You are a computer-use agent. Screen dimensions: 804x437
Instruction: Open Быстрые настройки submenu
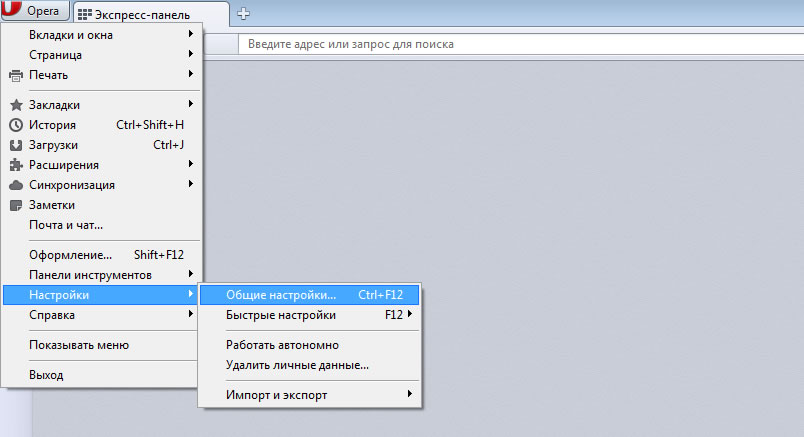tap(310, 315)
